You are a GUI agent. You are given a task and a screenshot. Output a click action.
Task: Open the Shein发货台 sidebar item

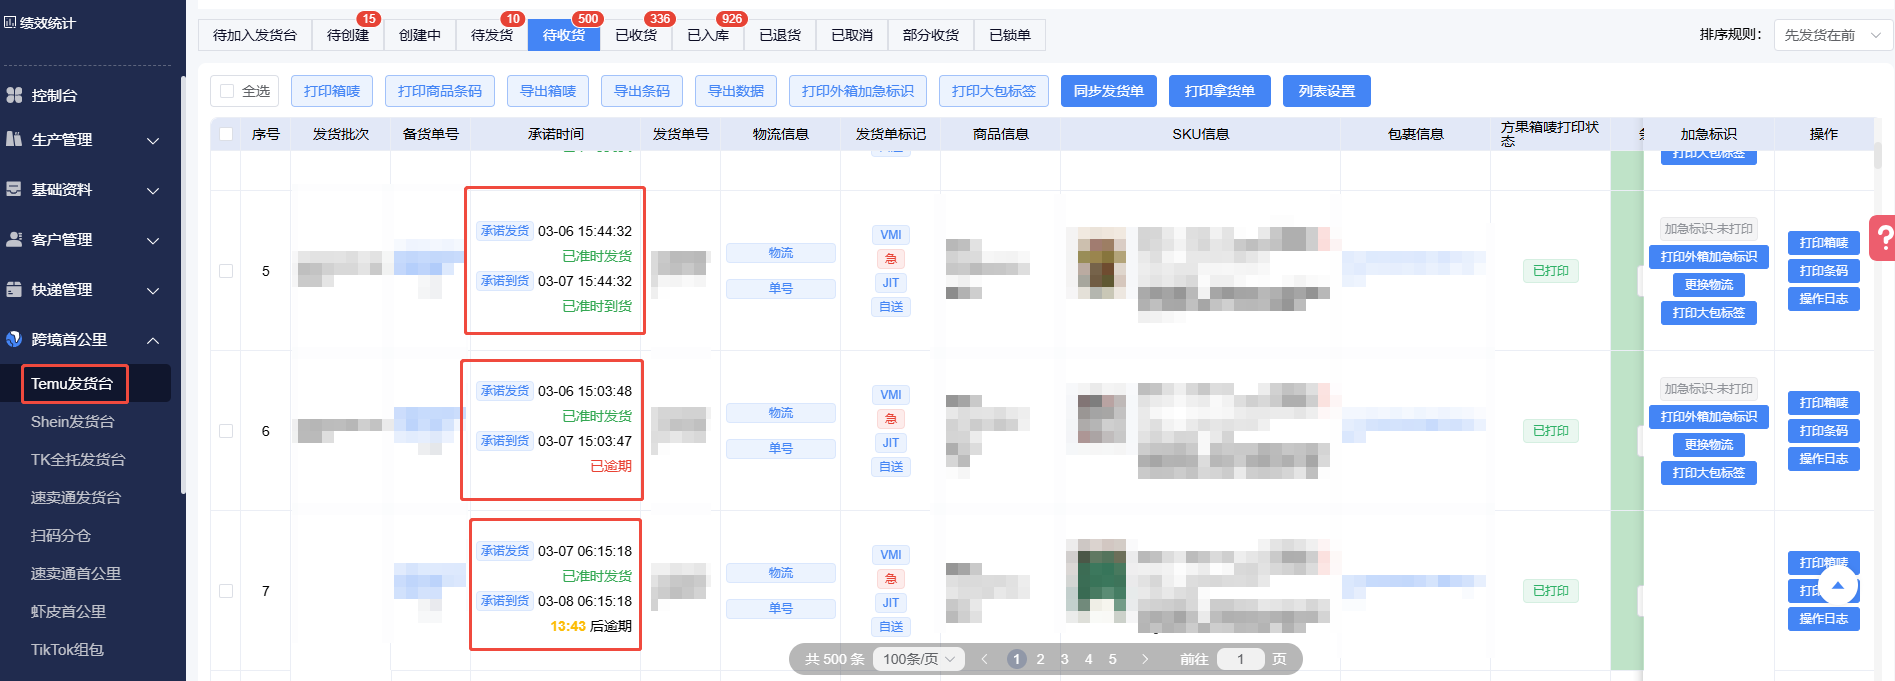[x=72, y=421]
